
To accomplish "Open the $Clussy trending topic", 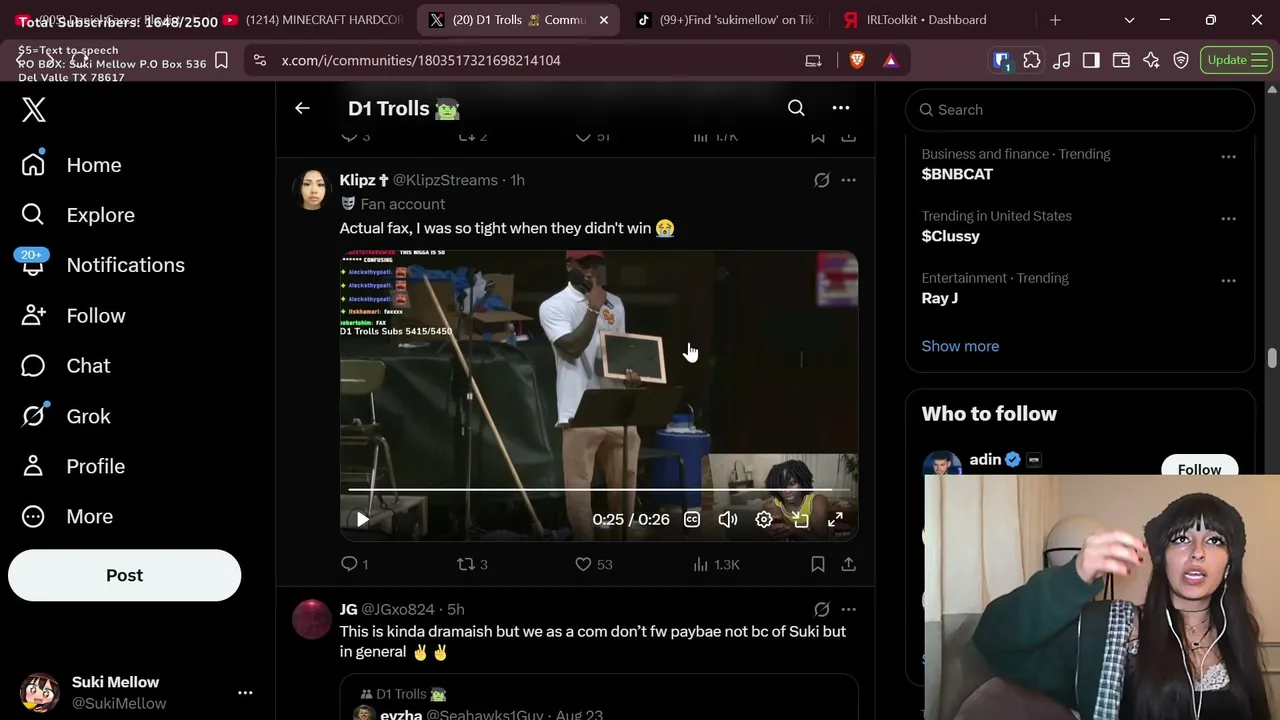I will [x=950, y=236].
